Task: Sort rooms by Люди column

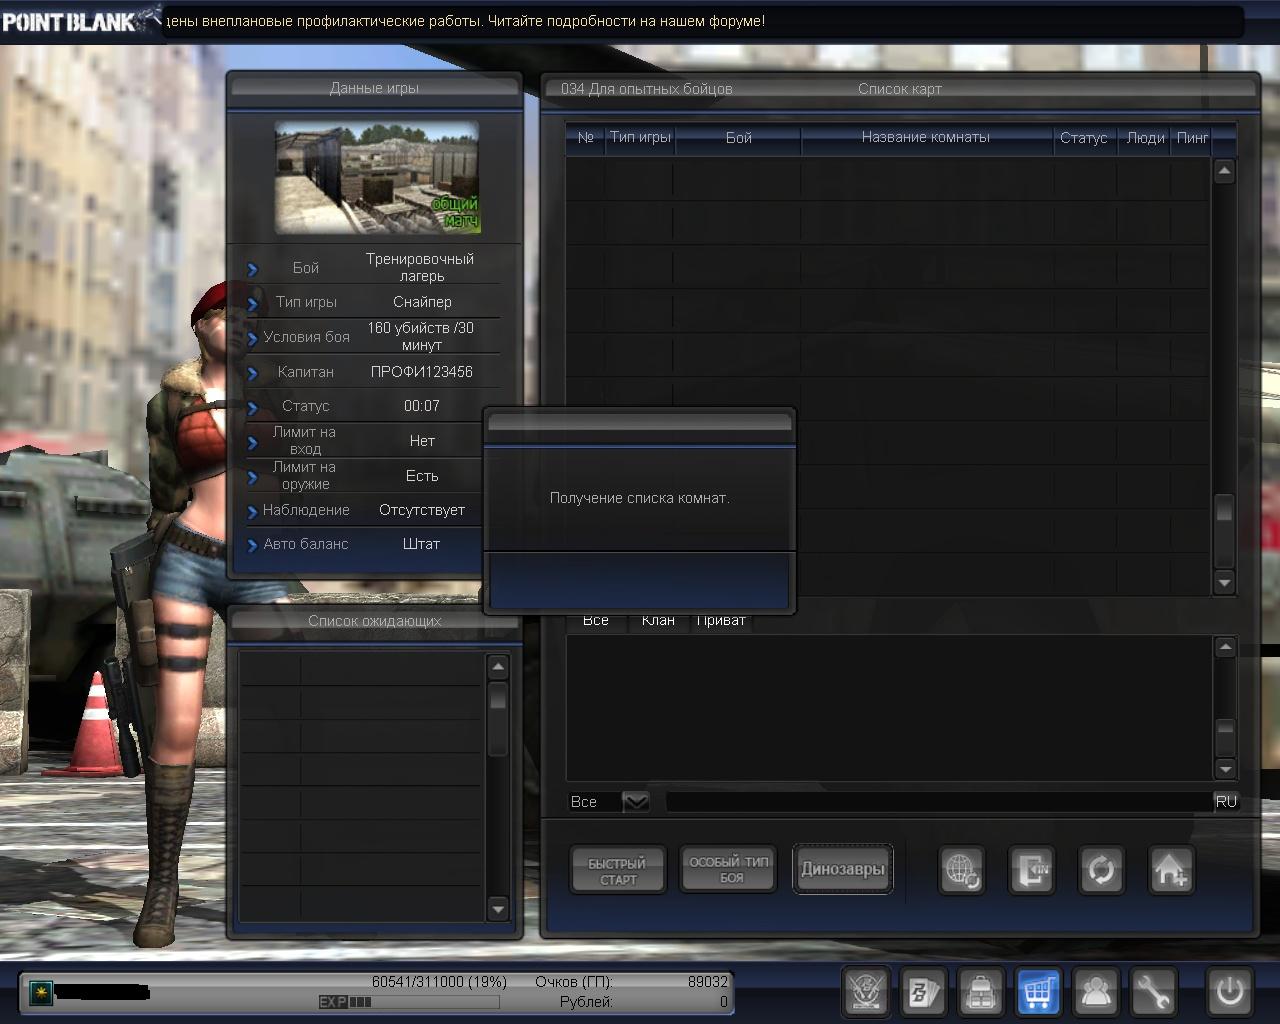Action: click(x=1145, y=138)
